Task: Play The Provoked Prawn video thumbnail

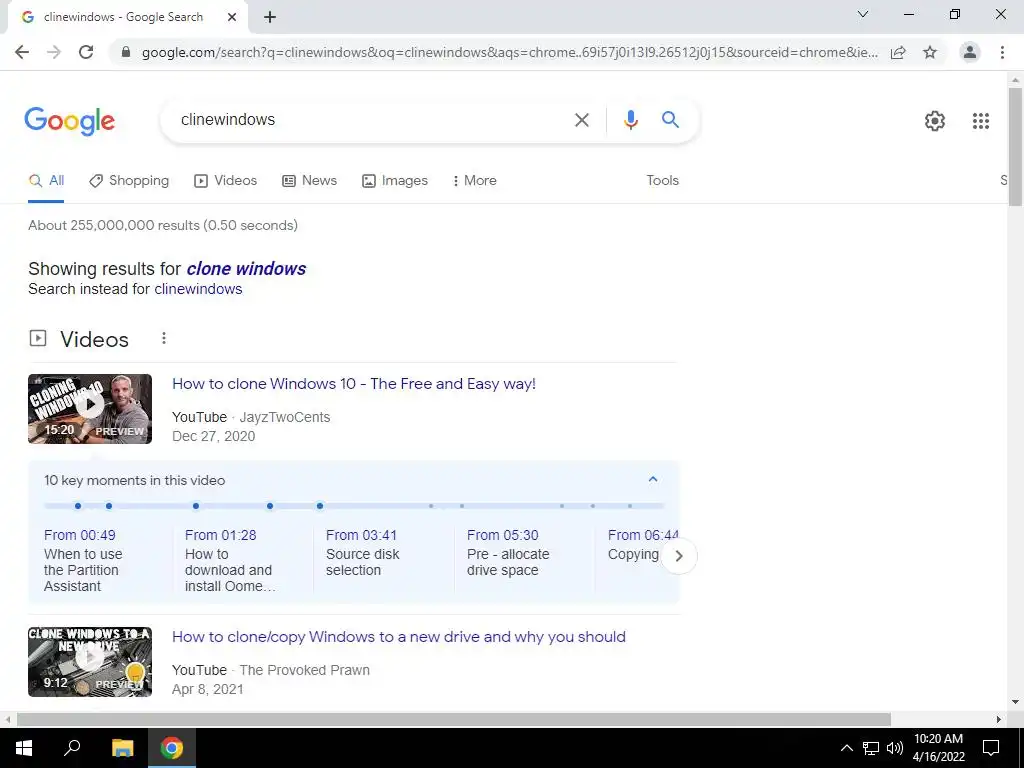Action: (90, 662)
